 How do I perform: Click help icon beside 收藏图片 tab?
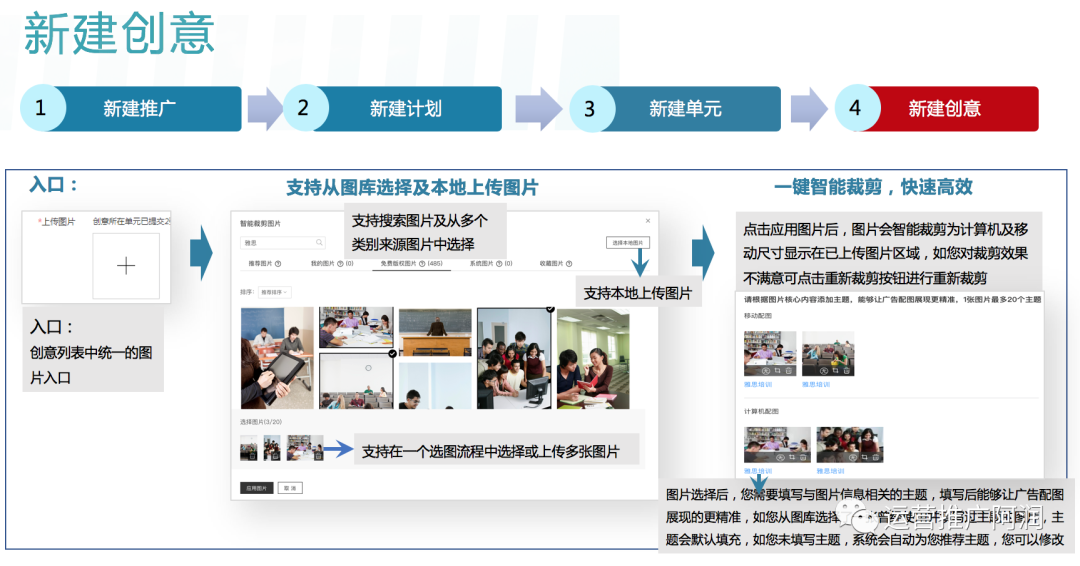coord(569,264)
